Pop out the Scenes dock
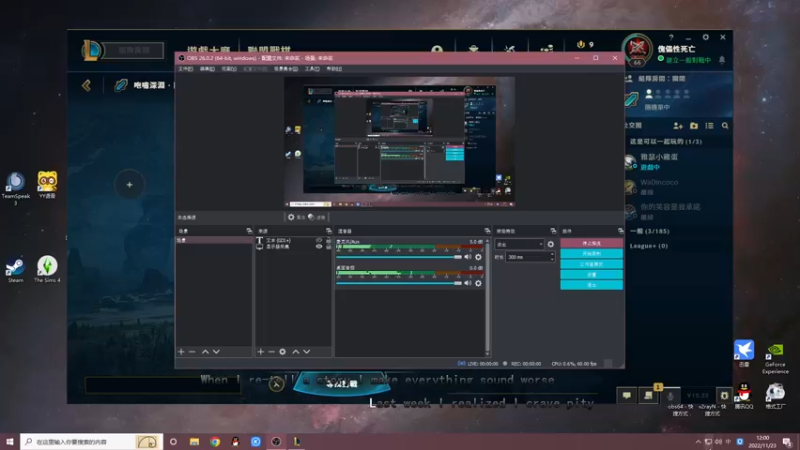 [249, 231]
